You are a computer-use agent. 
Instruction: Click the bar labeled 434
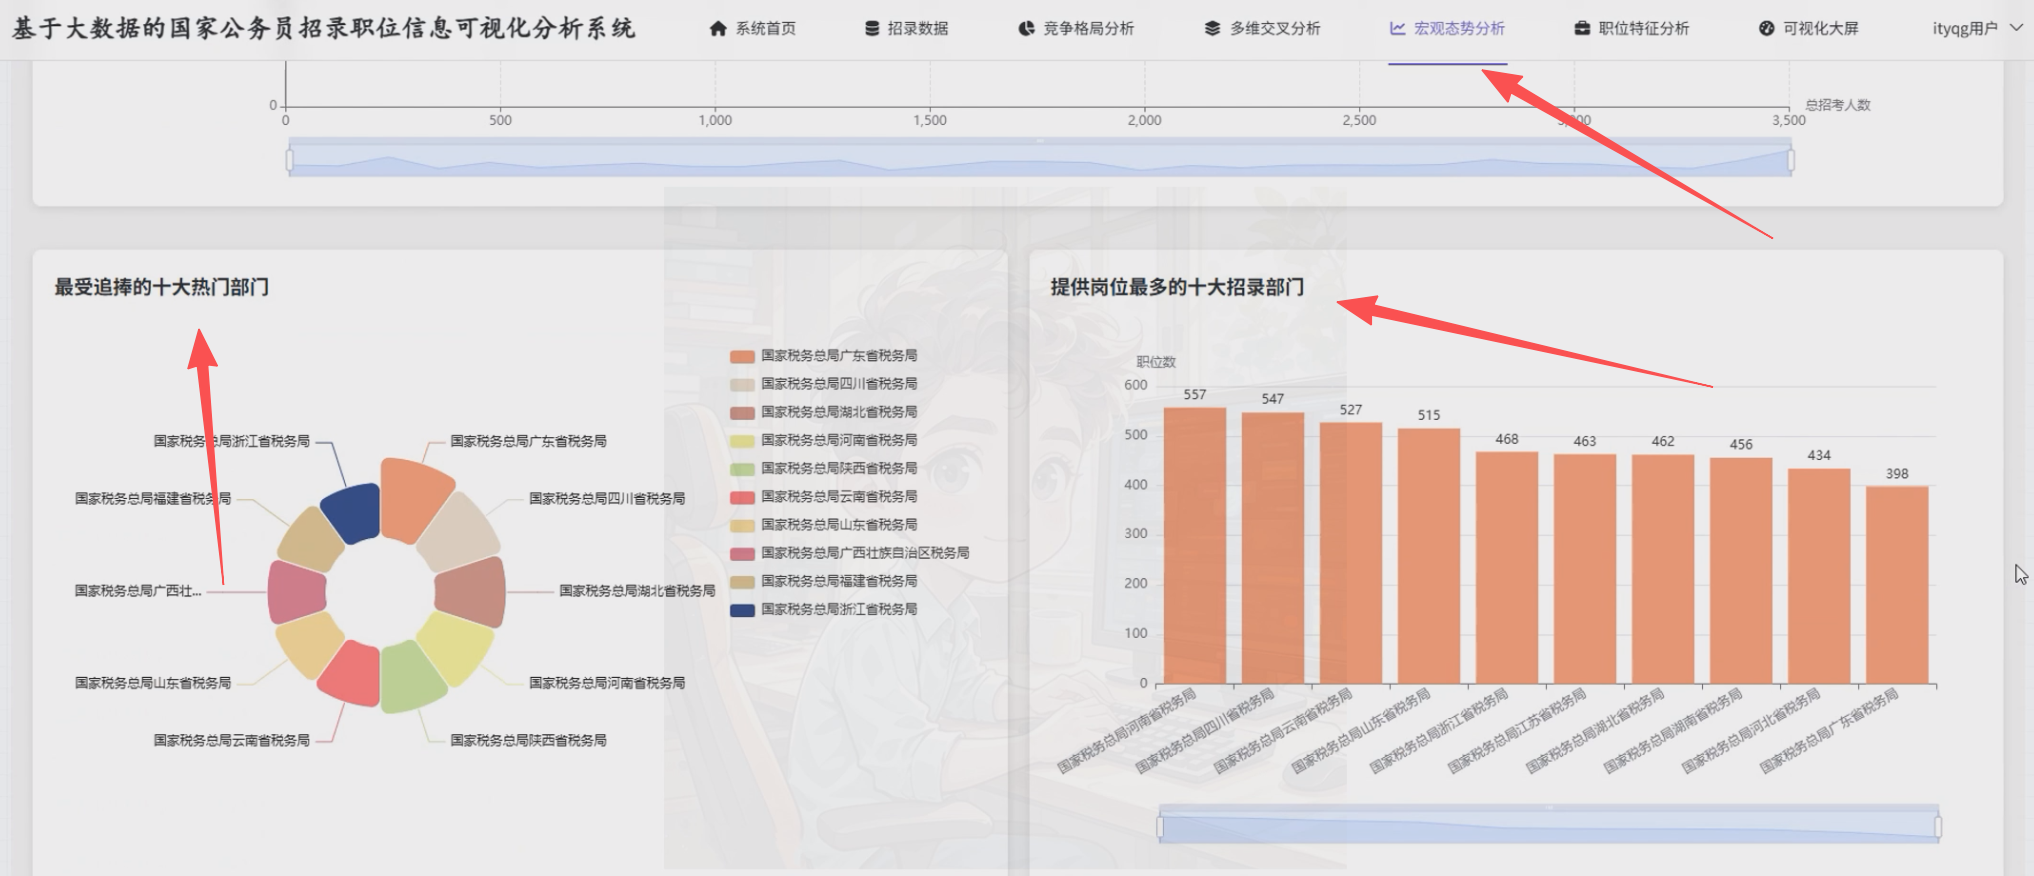(1819, 577)
